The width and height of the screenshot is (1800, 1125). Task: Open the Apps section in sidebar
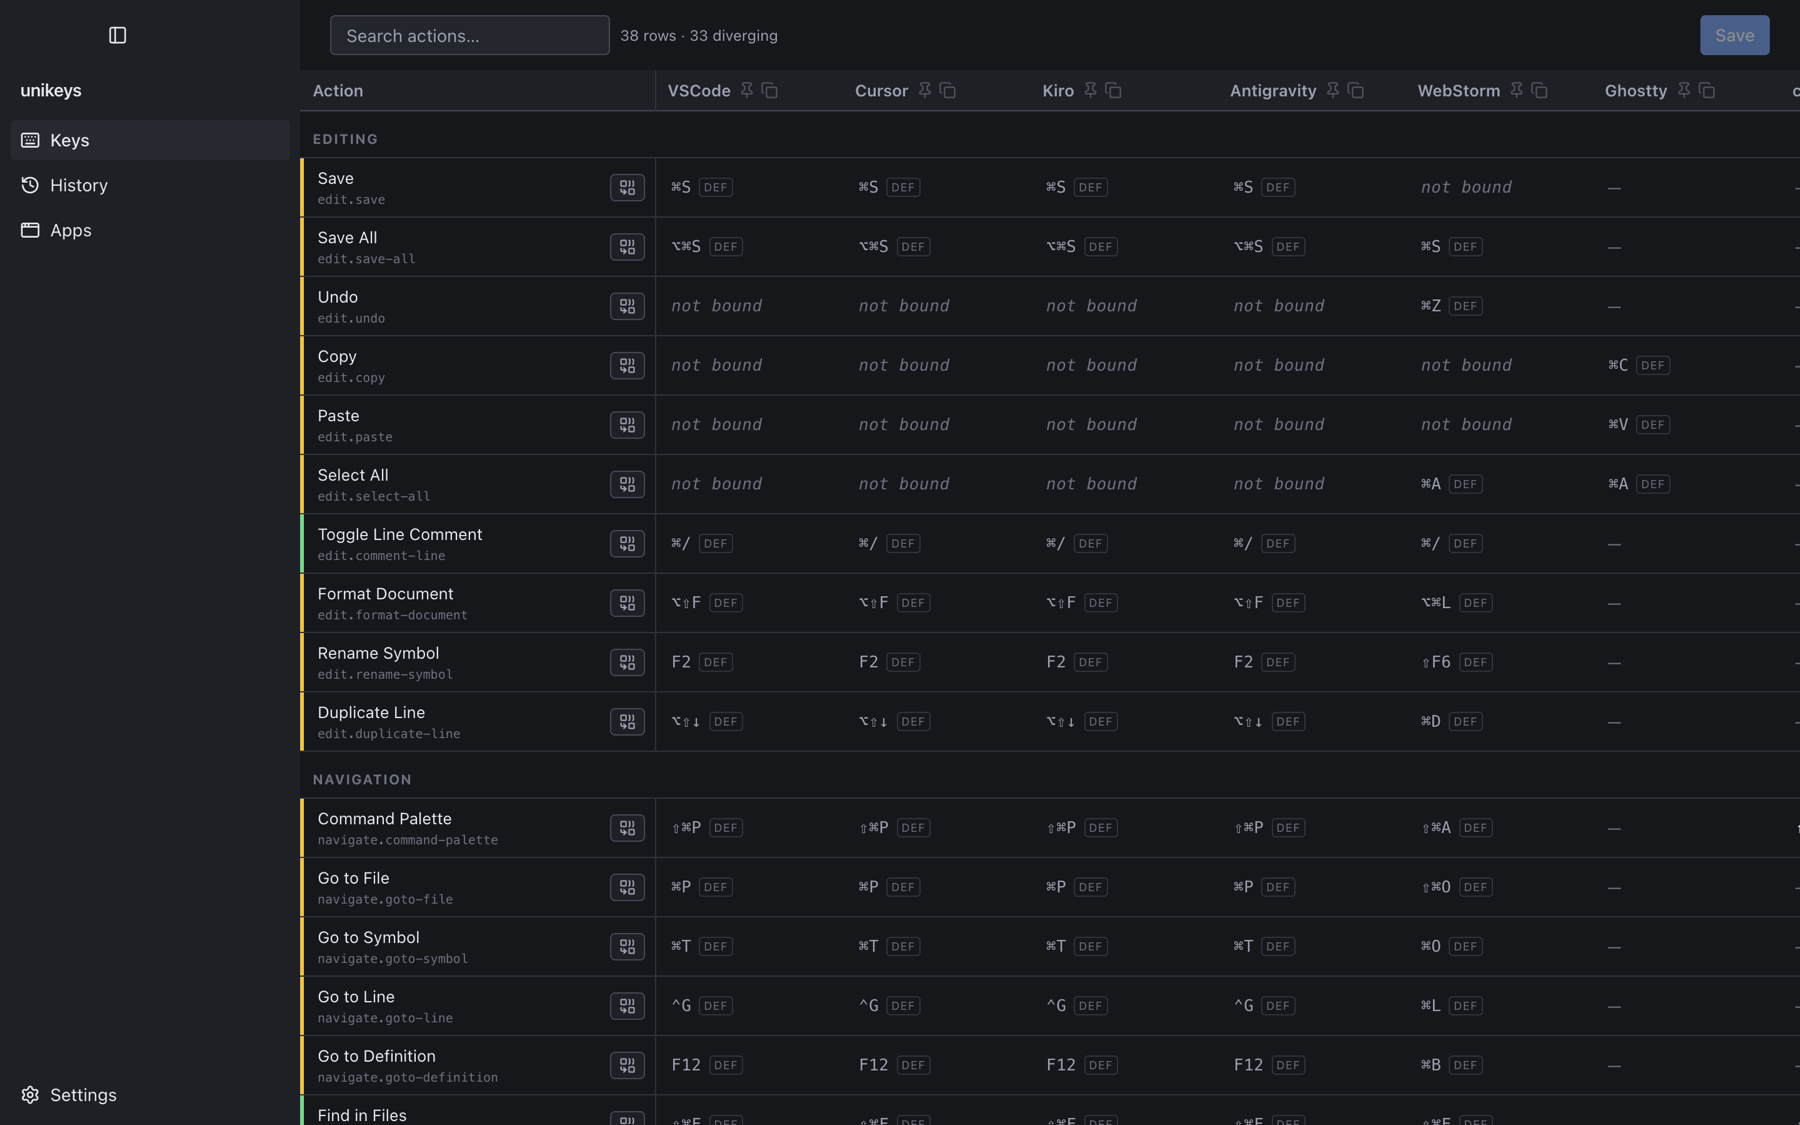click(150, 230)
